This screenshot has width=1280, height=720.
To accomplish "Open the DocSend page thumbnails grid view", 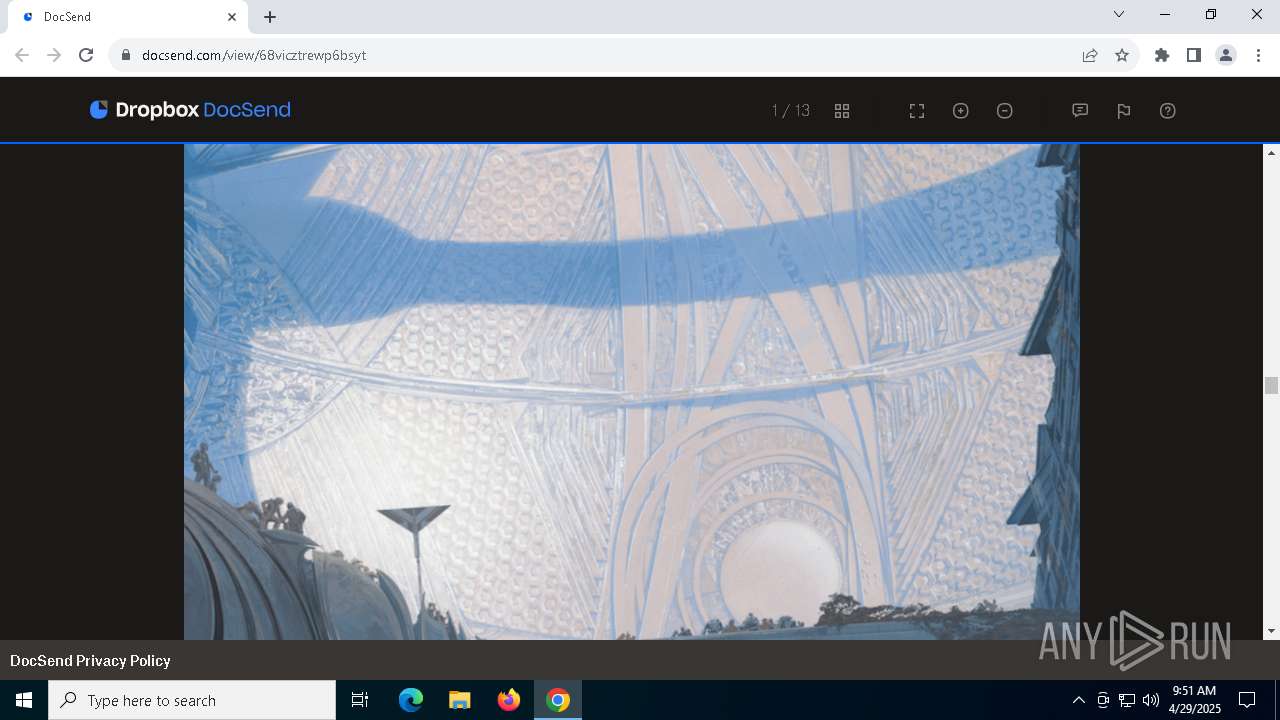I will pos(842,111).
